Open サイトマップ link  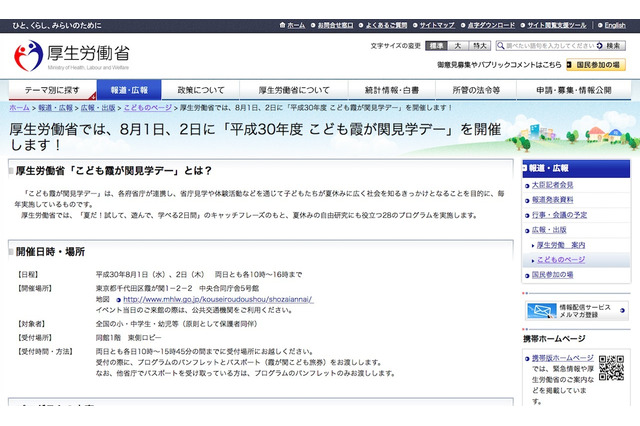(437, 25)
